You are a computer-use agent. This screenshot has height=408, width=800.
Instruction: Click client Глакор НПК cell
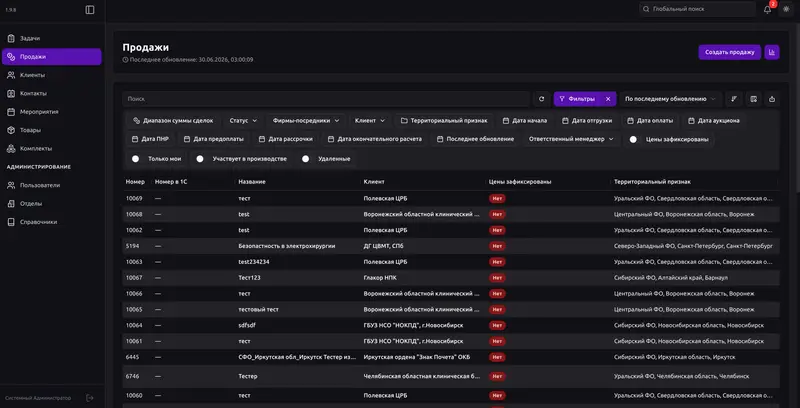point(380,277)
